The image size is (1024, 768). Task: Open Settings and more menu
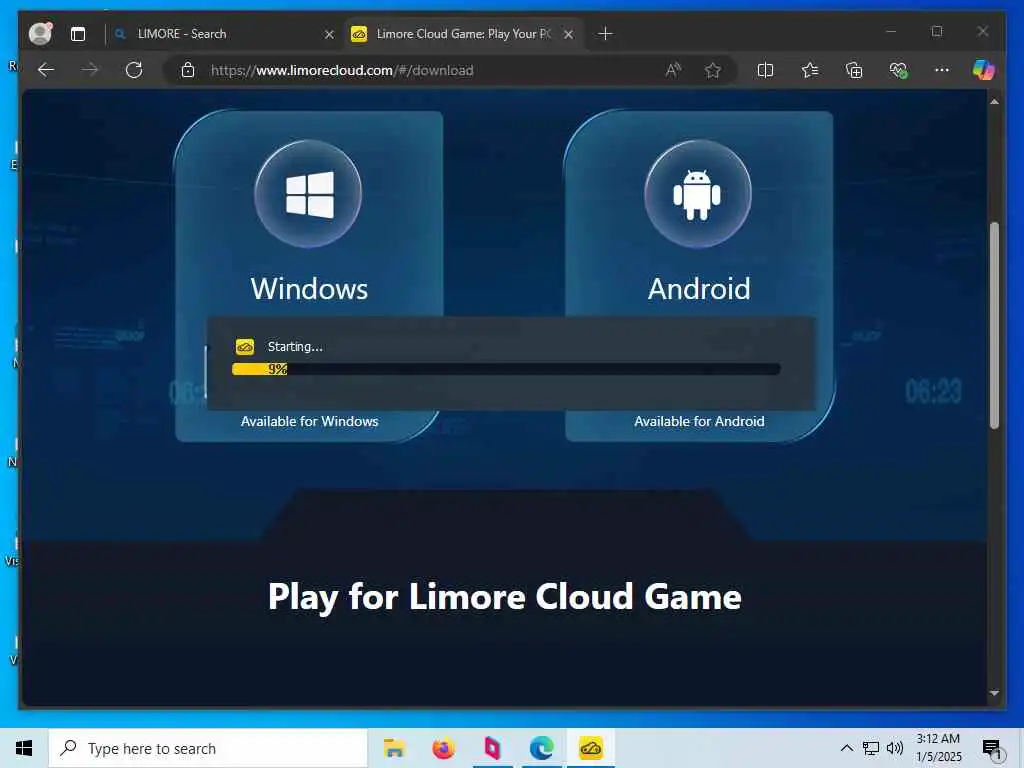click(x=942, y=70)
